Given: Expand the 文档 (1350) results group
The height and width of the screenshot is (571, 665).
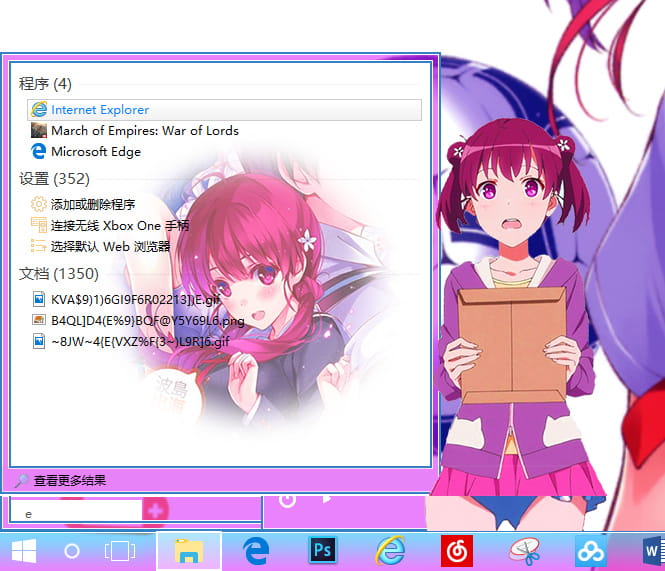Looking at the screenshot, I should point(59,273).
